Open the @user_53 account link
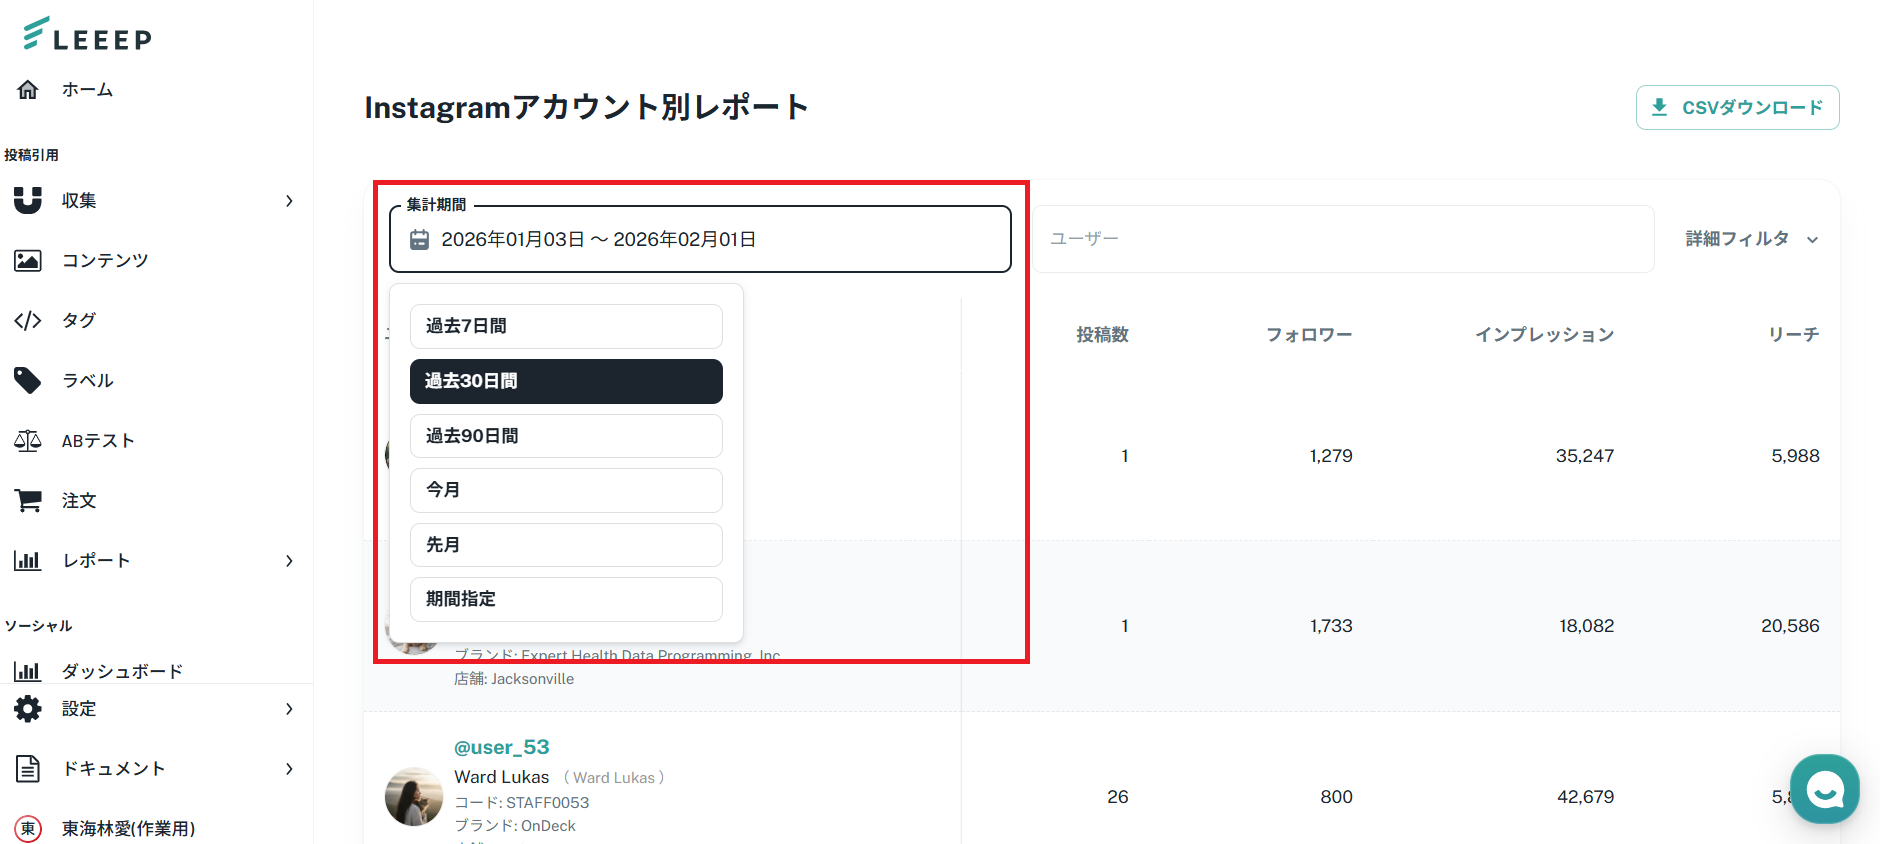1880x844 pixels. [501, 747]
